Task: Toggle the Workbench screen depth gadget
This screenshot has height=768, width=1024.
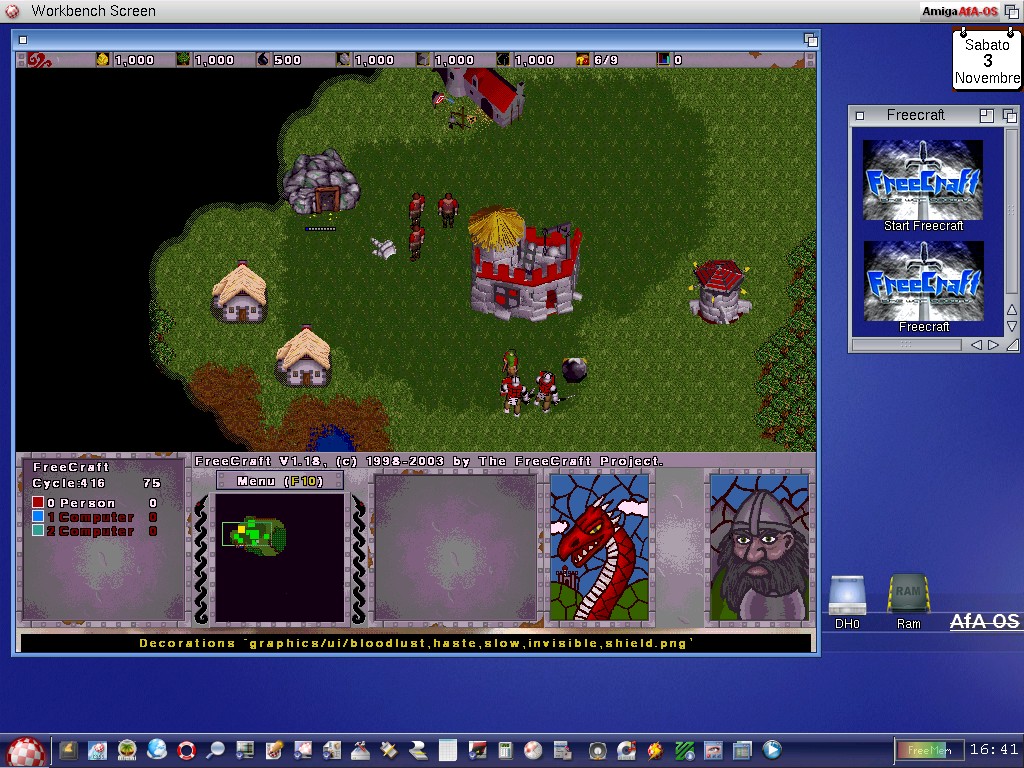Action: [x=1011, y=11]
